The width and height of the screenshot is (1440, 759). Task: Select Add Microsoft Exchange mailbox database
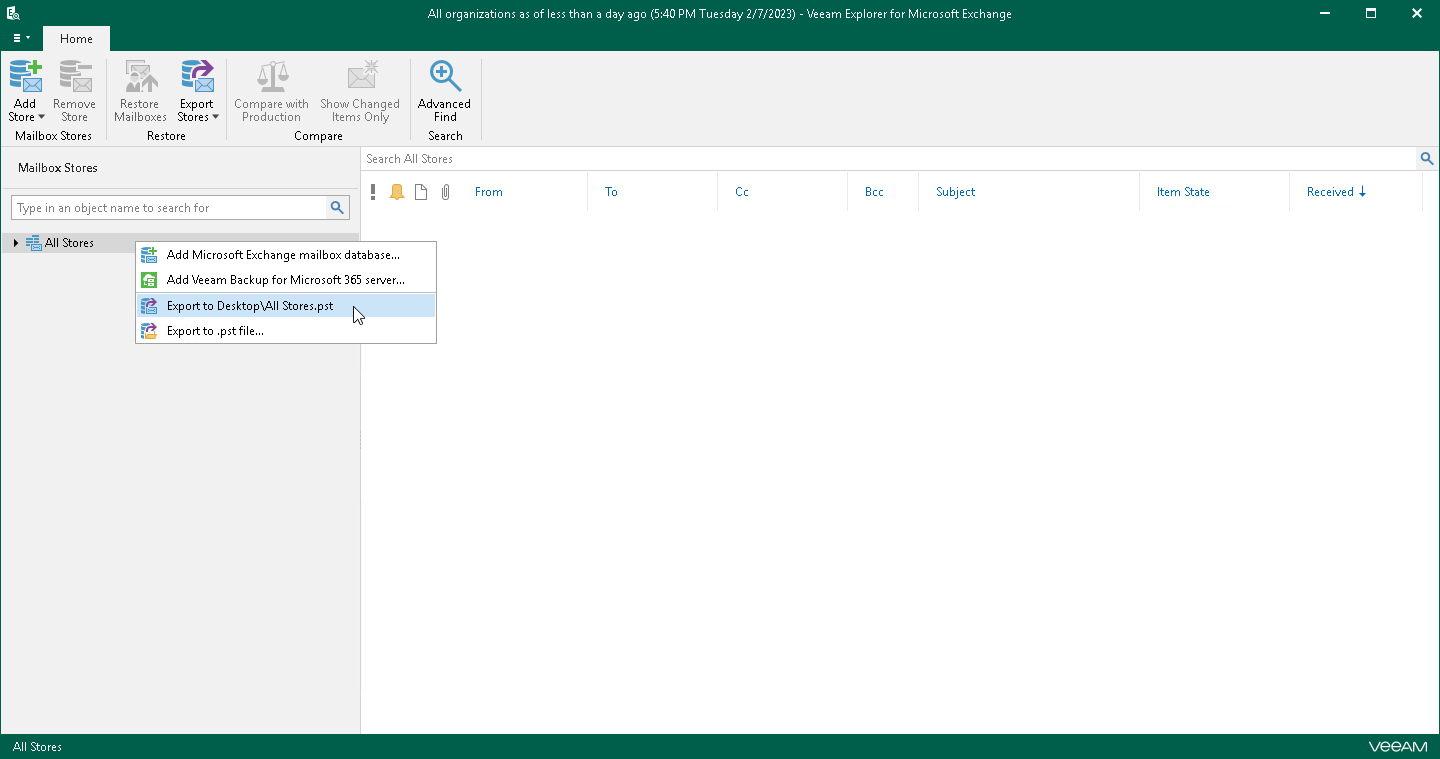tap(282, 254)
